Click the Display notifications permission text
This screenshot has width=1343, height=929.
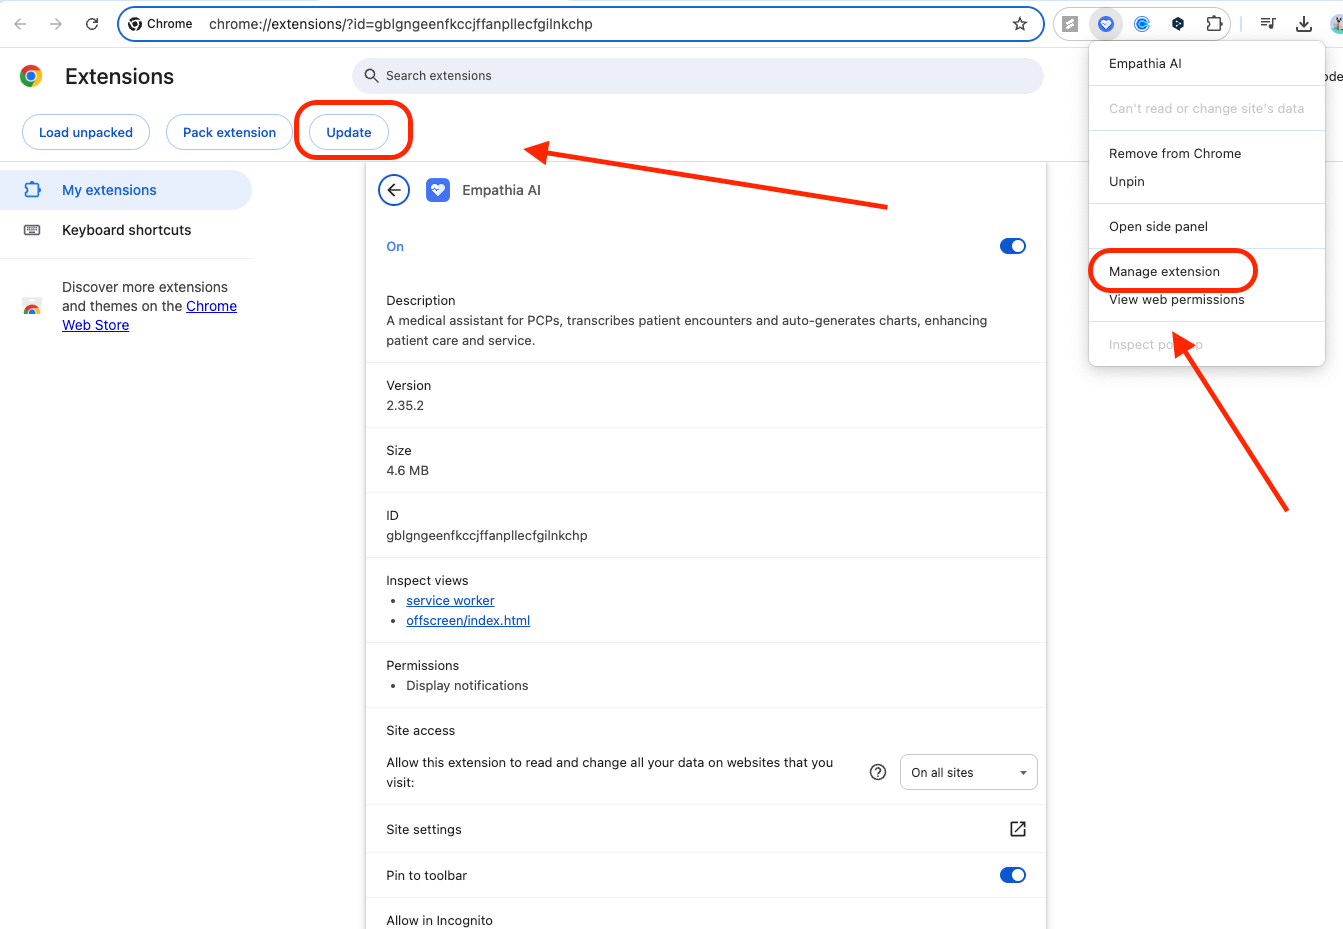(x=467, y=685)
